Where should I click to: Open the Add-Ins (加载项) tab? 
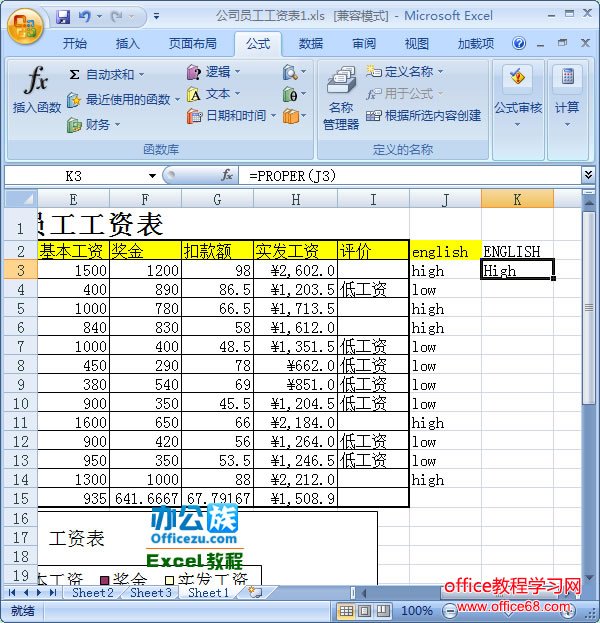pos(476,43)
